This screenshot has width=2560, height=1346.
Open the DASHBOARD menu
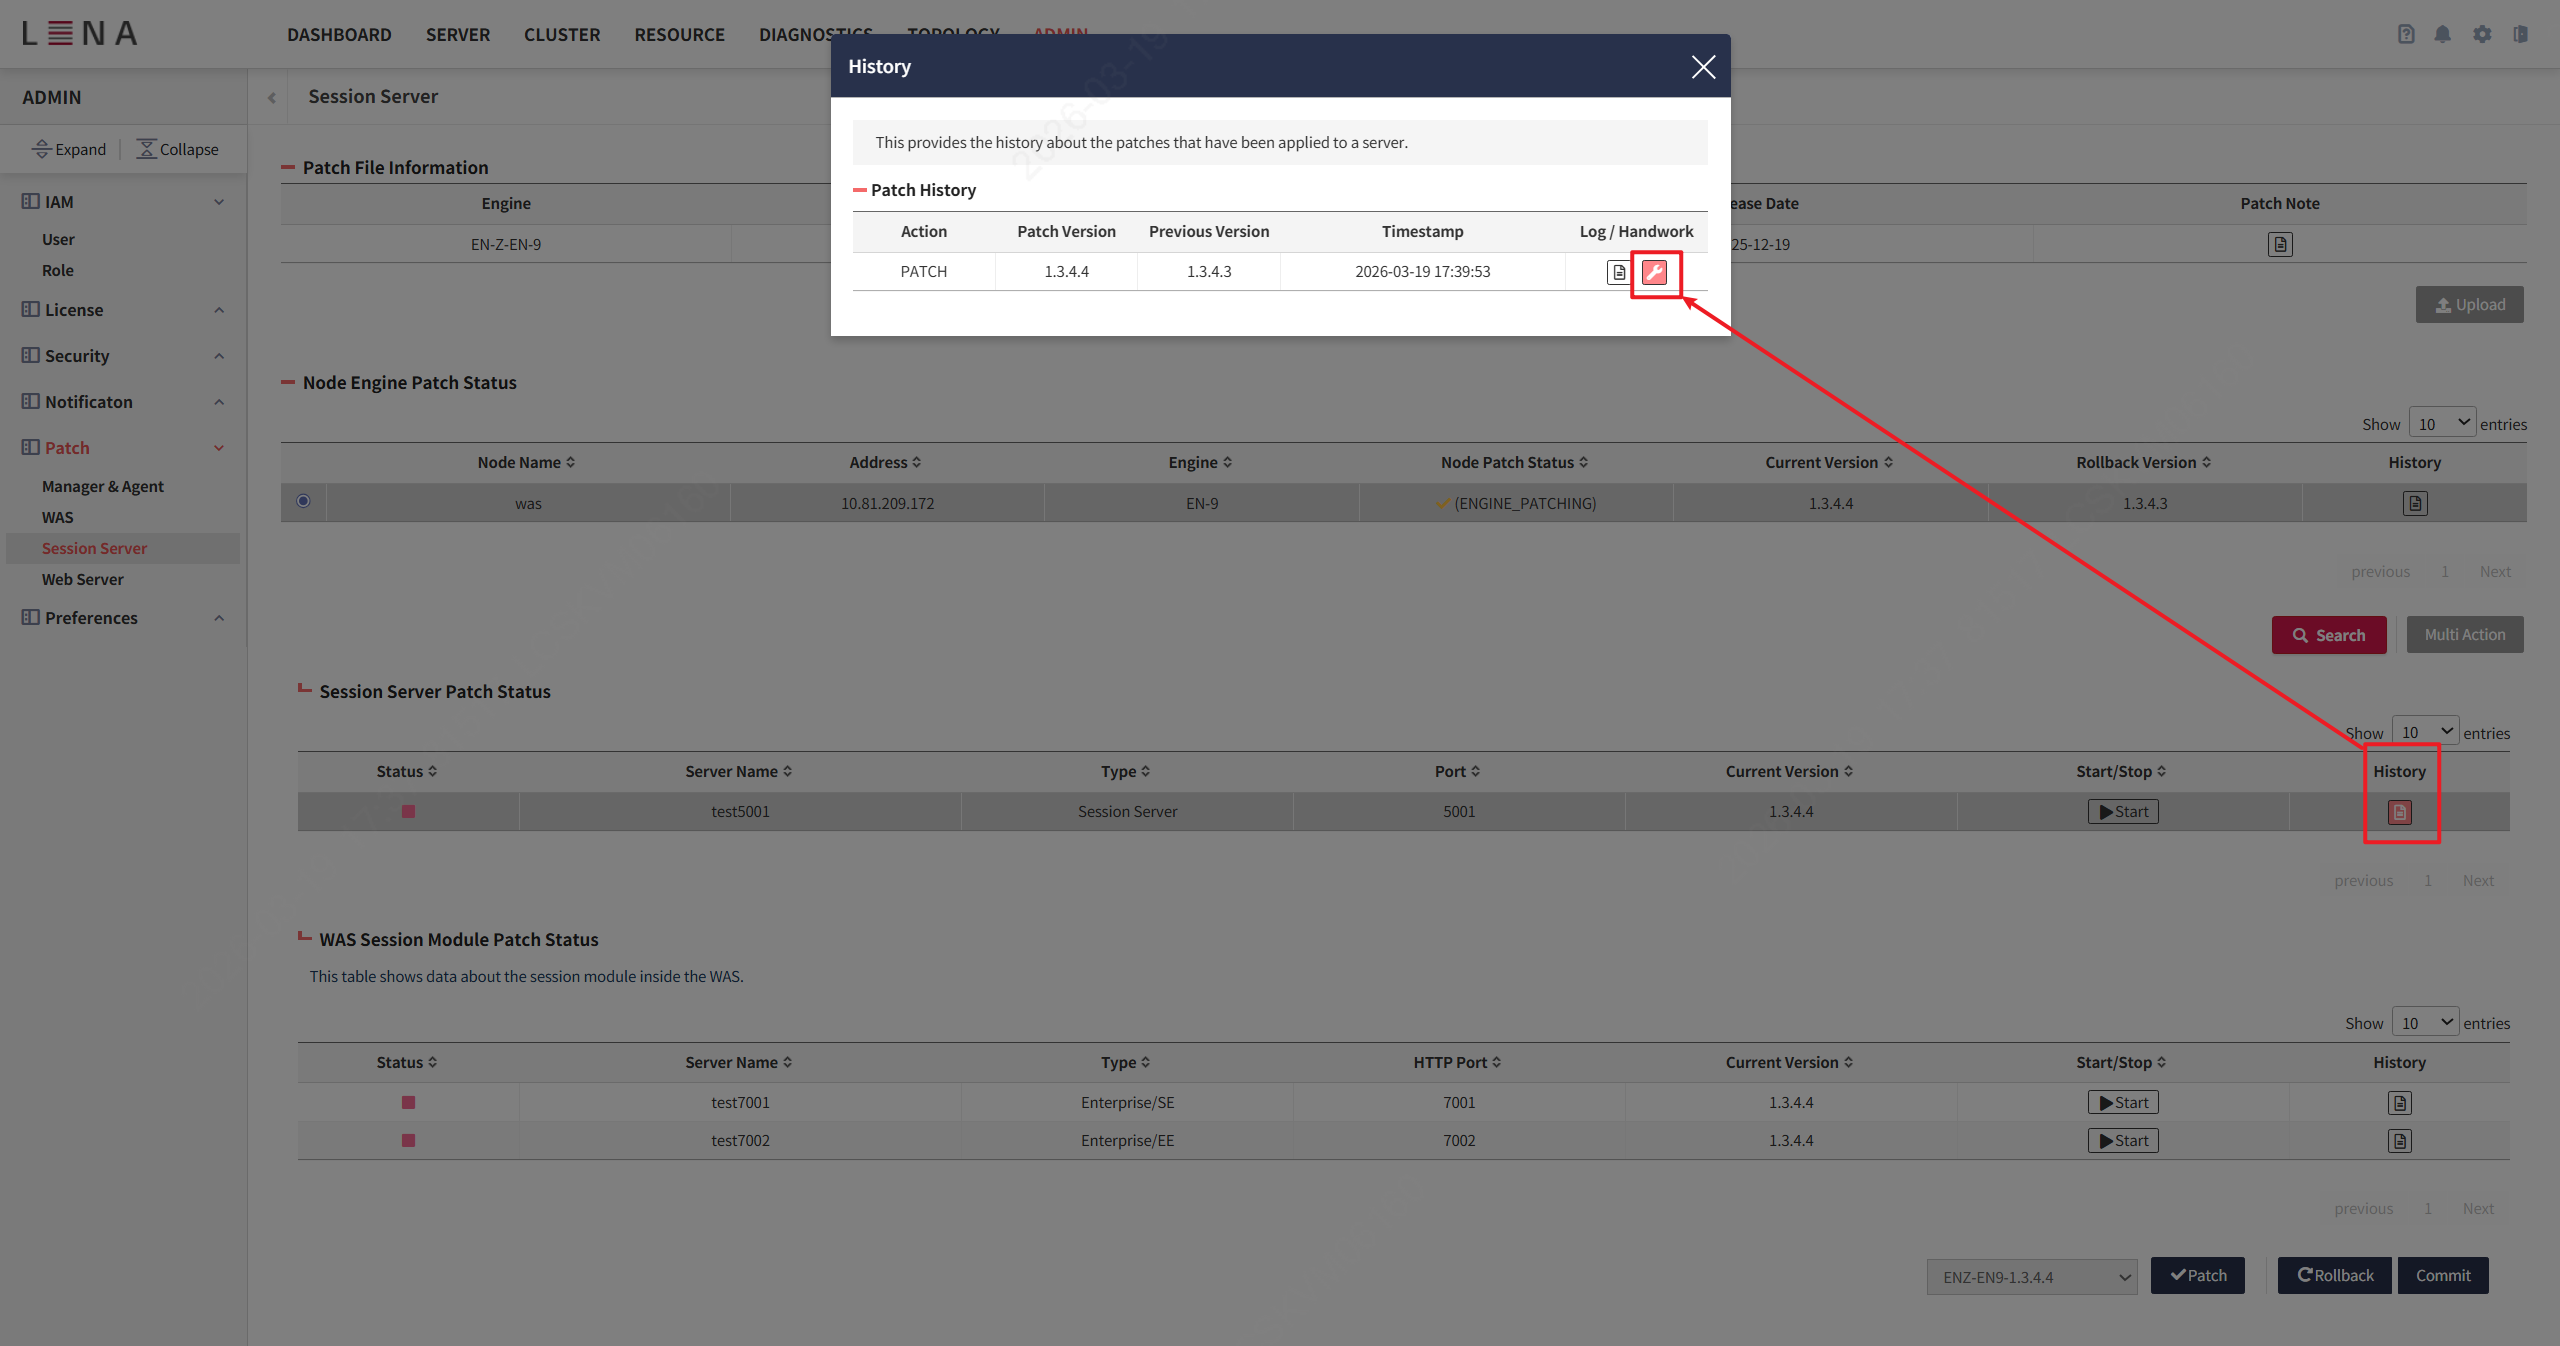click(339, 35)
